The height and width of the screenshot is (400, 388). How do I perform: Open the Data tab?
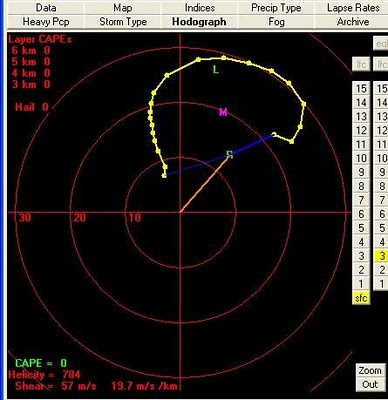(46, 8)
